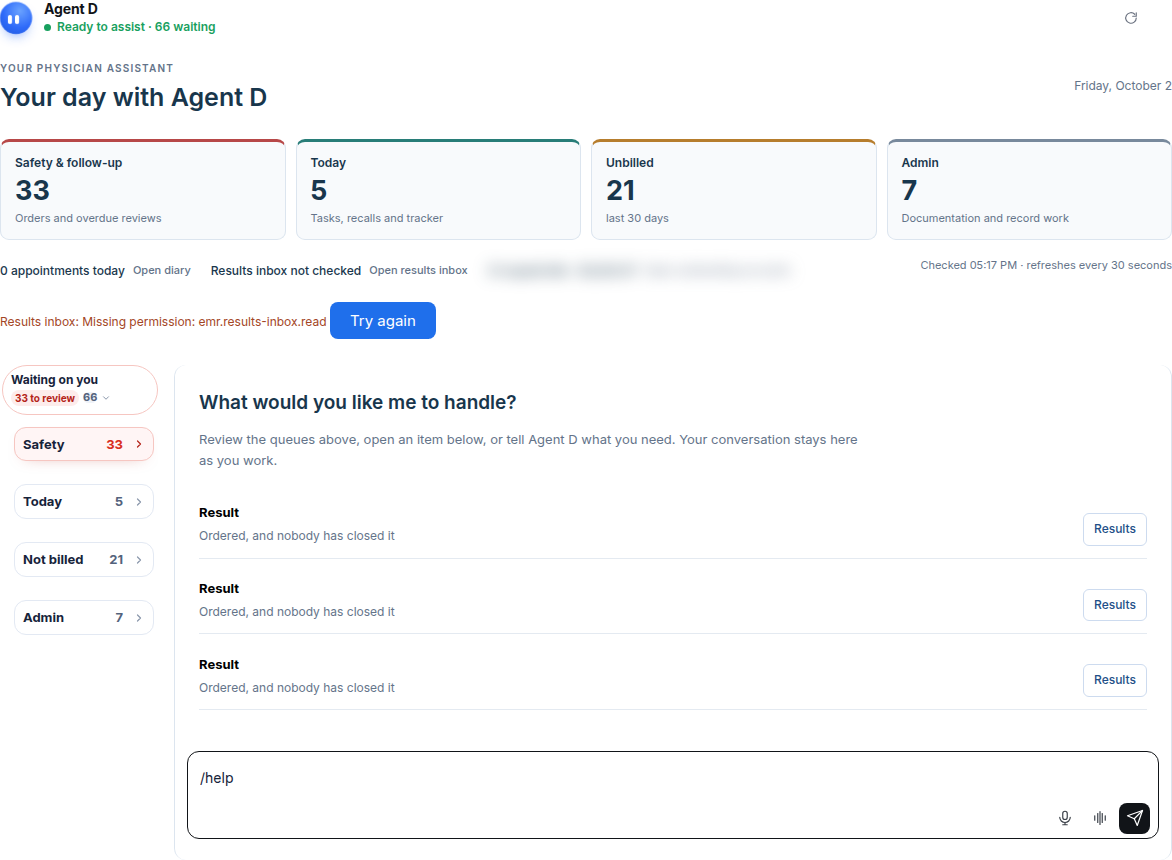Click the Agent D pause avatar icon
The height and width of the screenshot is (860, 1172).
tap(15, 18)
